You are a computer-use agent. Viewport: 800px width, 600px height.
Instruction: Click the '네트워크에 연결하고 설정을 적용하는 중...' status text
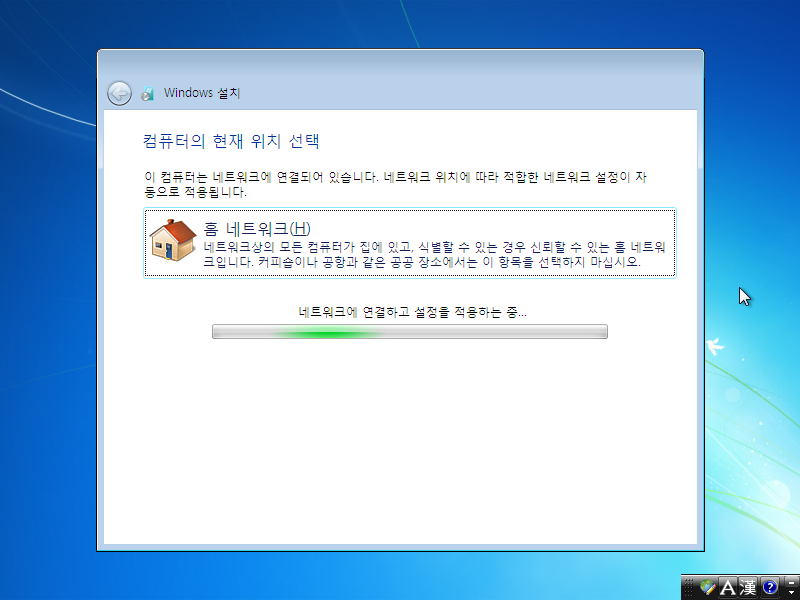coord(412,312)
